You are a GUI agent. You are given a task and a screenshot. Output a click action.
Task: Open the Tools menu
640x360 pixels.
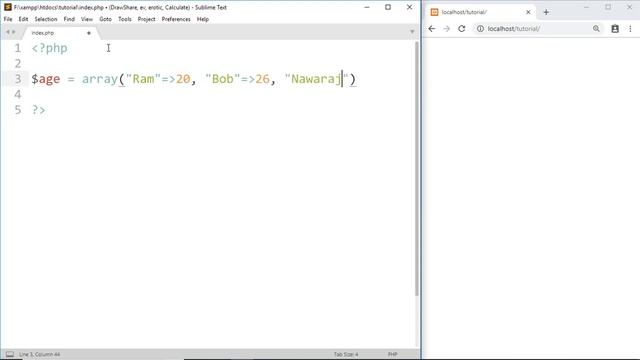[124, 19]
